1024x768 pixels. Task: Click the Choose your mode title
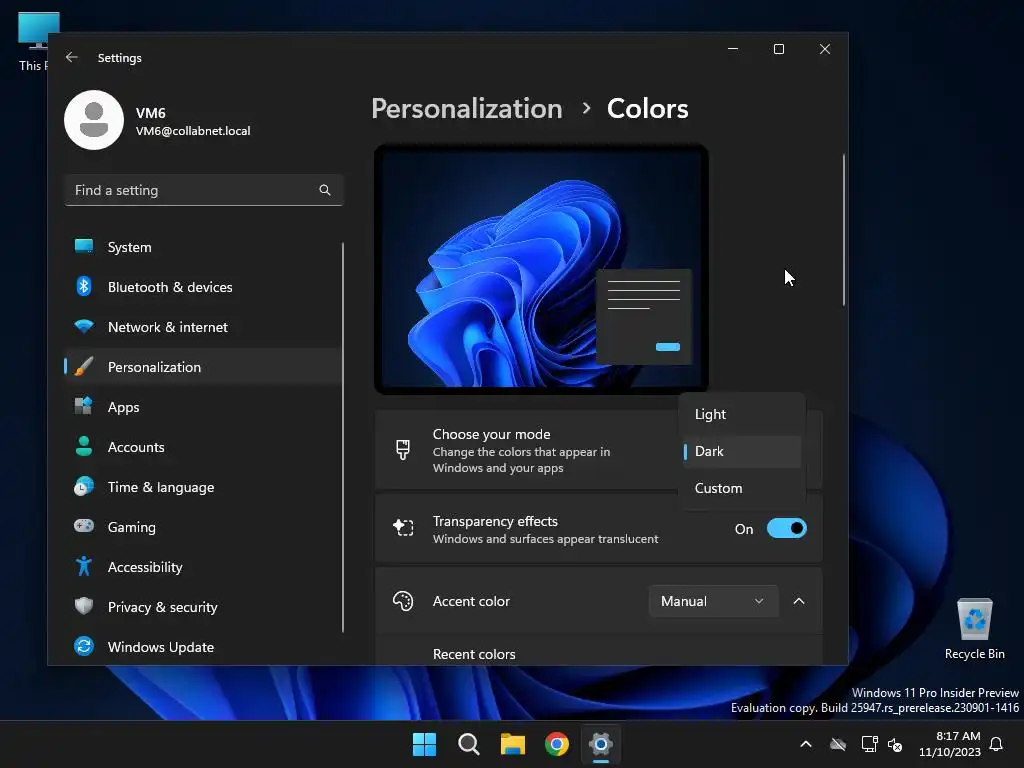(491, 434)
